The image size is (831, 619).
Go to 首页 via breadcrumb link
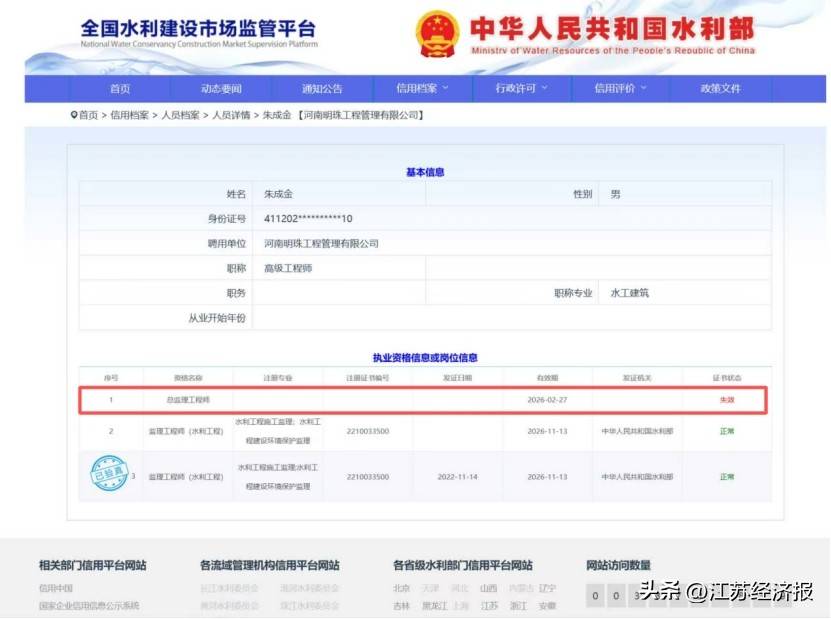(x=89, y=115)
